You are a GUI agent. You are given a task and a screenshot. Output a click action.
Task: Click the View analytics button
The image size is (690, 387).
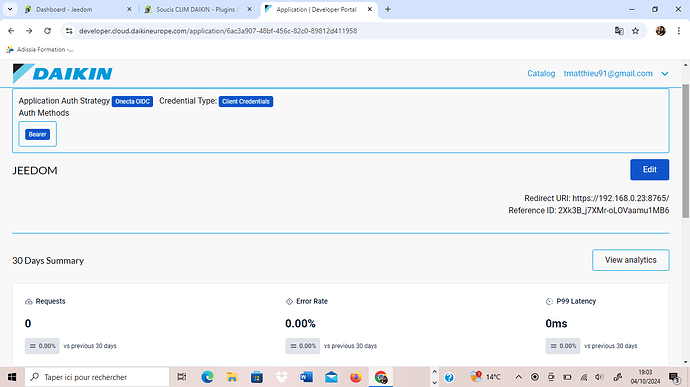coord(631,260)
